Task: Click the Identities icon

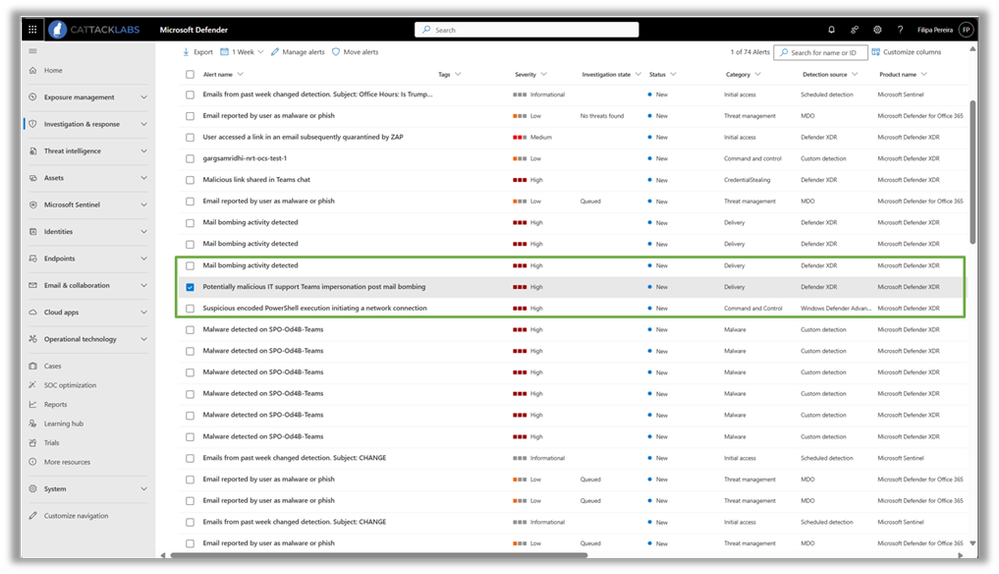Action: [32, 231]
